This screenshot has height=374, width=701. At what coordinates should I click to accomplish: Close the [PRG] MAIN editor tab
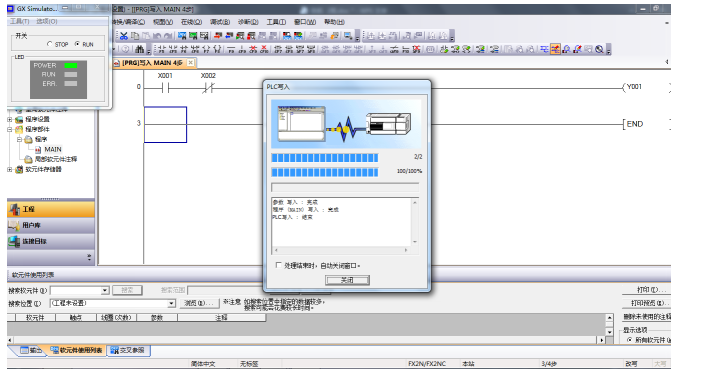[190, 63]
